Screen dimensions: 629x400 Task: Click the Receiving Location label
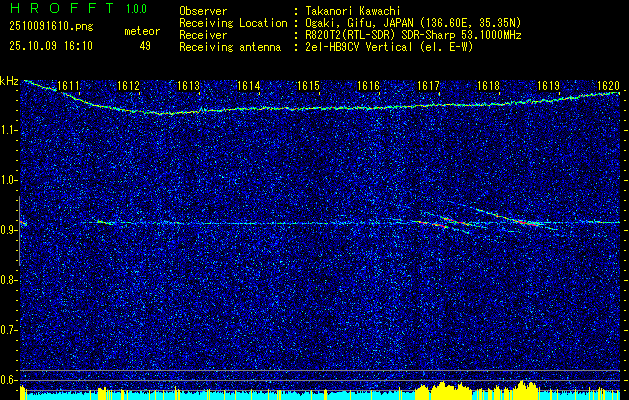(233, 23)
